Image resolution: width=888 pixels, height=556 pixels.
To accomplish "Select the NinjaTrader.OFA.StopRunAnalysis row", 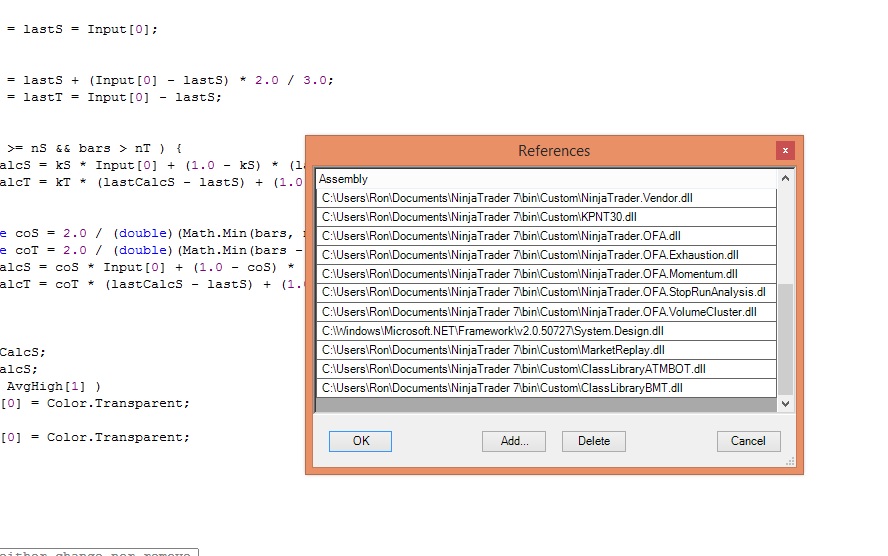I will pyautogui.click(x=546, y=293).
